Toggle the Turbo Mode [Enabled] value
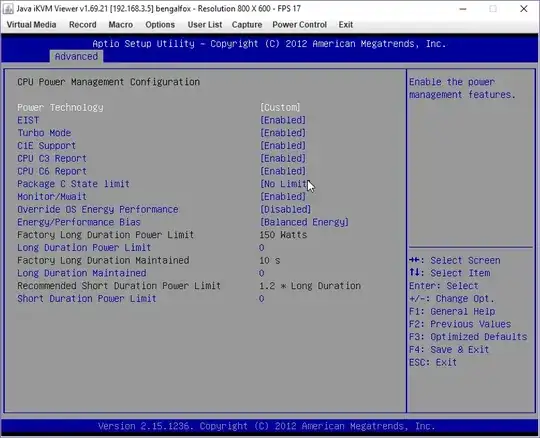Viewport: 540px width, 438px height. [x=283, y=133]
